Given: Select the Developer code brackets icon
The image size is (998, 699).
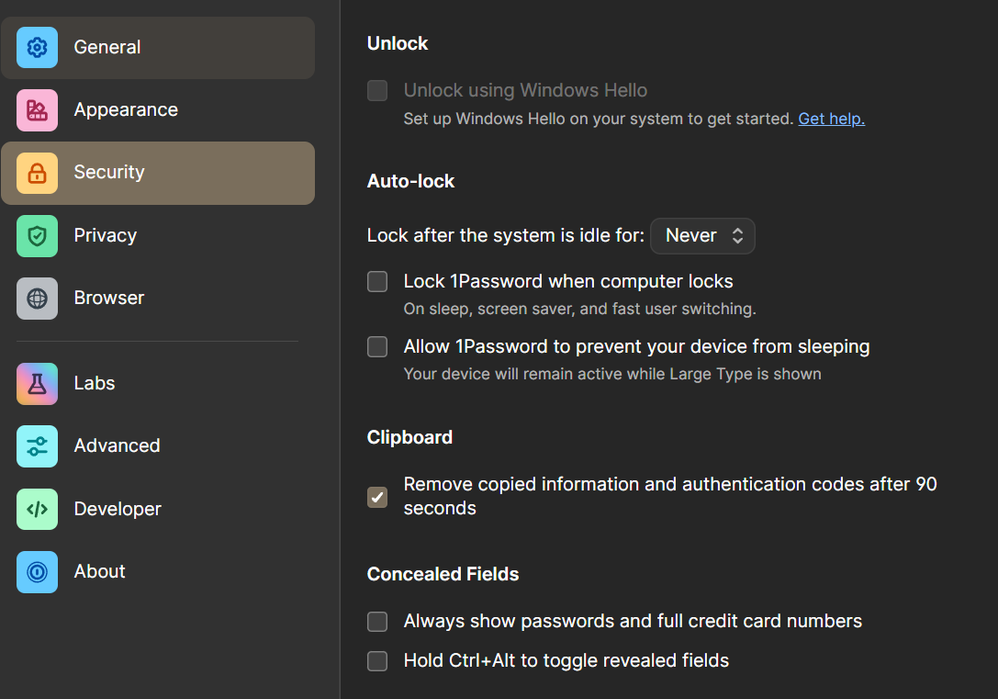Looking at the screenshot, I should pos(37,509).
